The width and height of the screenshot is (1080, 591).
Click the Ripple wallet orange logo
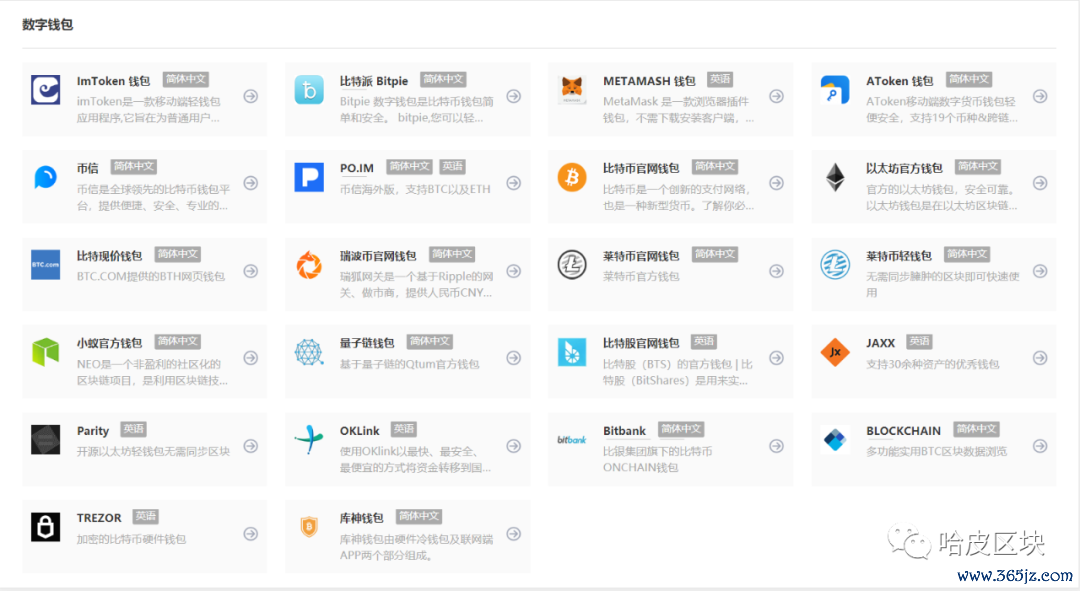(309, 265)
